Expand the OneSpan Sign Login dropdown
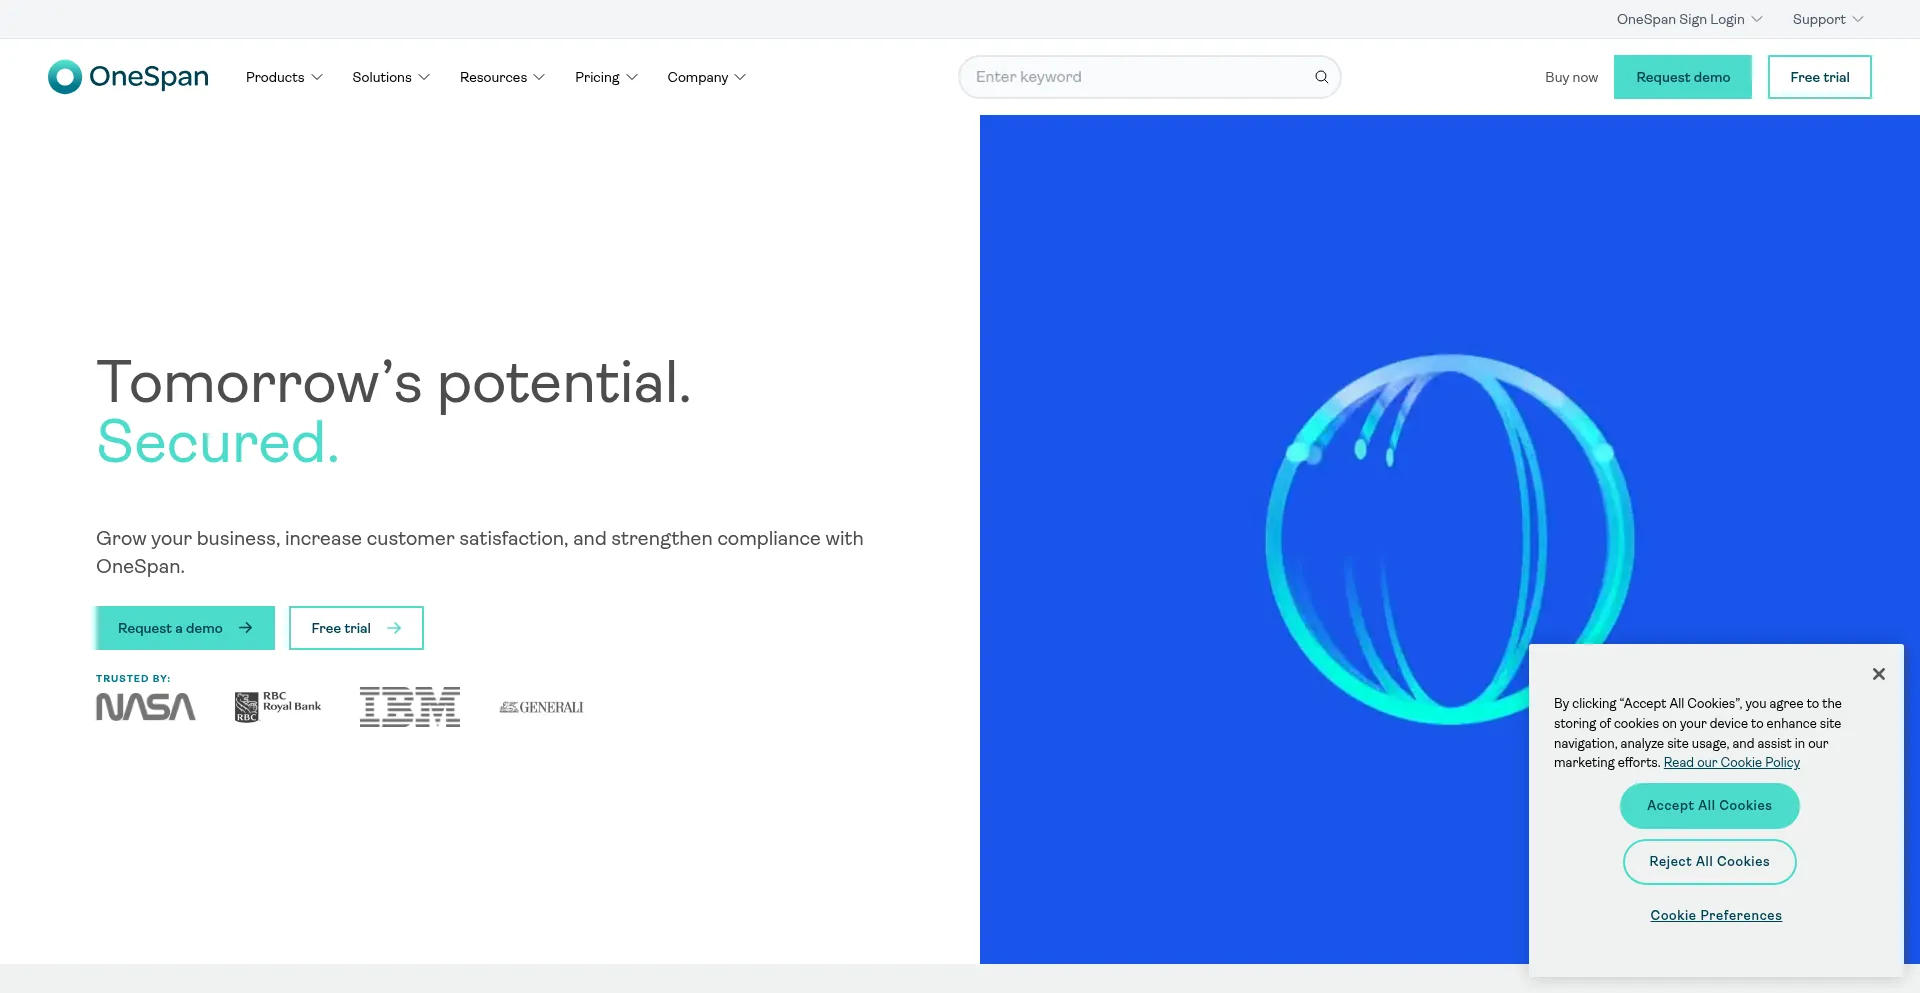Image resolution: width=1920 pixels, height=993 pixels. (1689, 19)
